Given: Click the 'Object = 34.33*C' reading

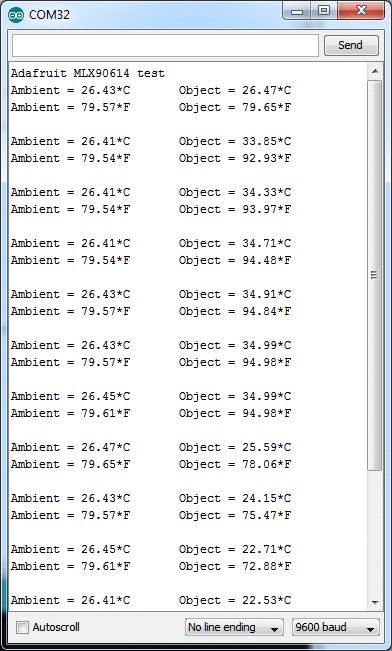Looking at the screenshot, I should tap(235, 193).
